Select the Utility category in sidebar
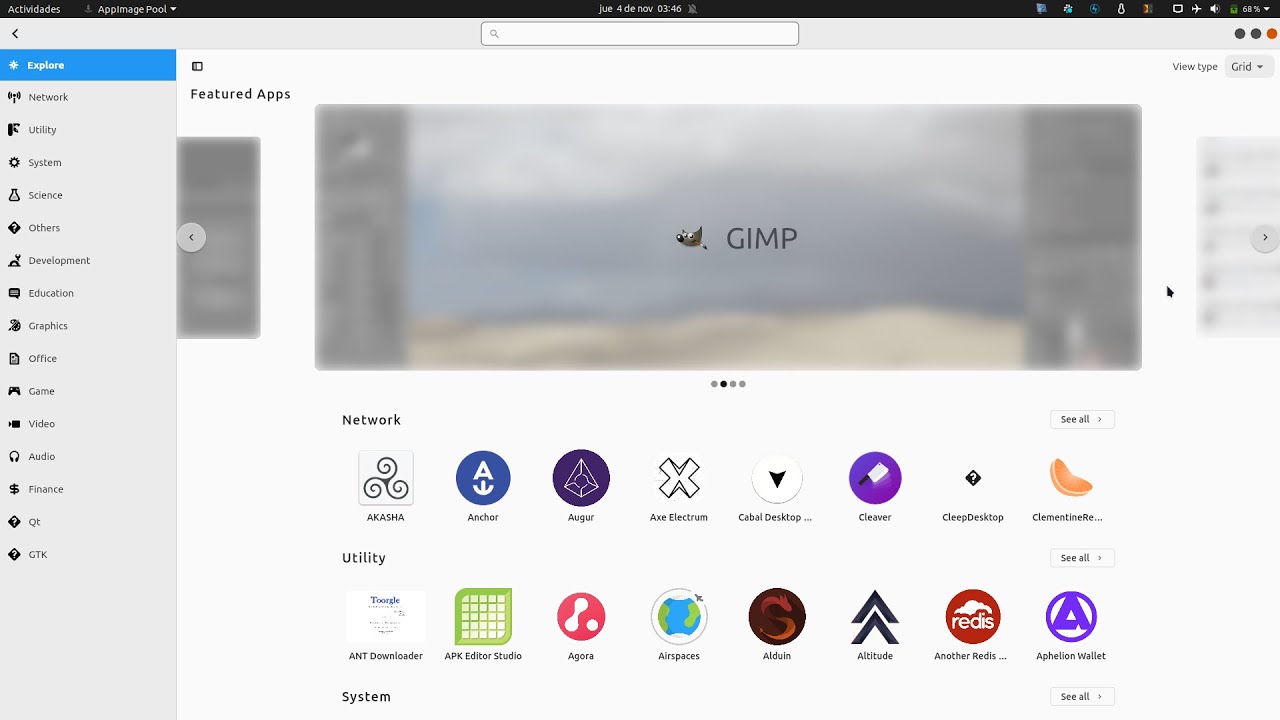The width and height of the screenshot is (1280, 720). 88,130
